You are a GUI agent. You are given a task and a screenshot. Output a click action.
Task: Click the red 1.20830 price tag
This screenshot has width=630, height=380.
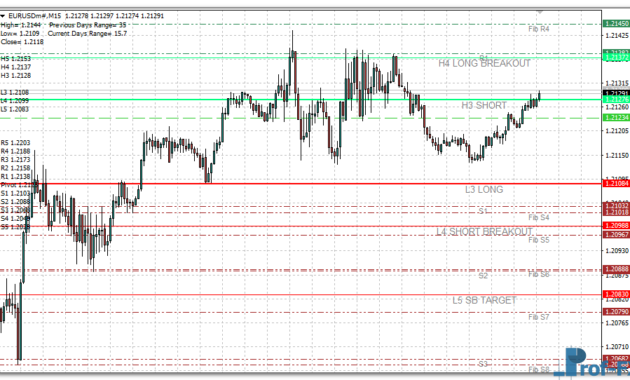[616, 294]
